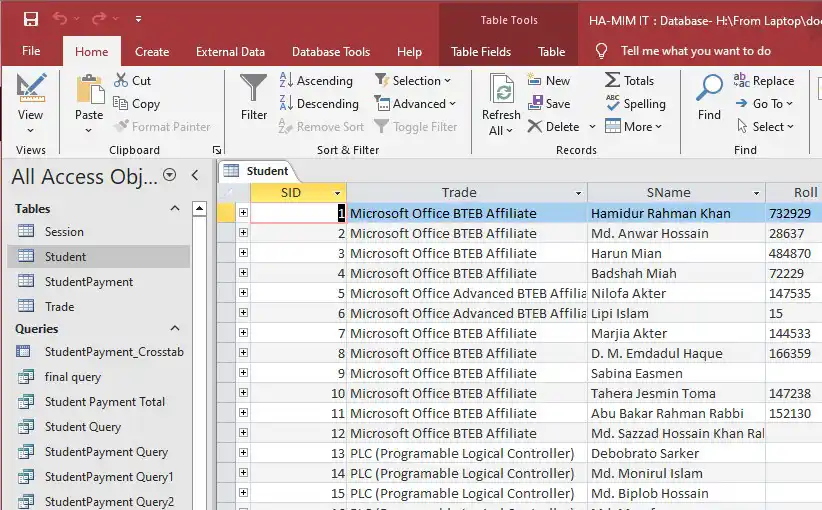
Task: Click the View design icon
Action: [x=31, y=88]
